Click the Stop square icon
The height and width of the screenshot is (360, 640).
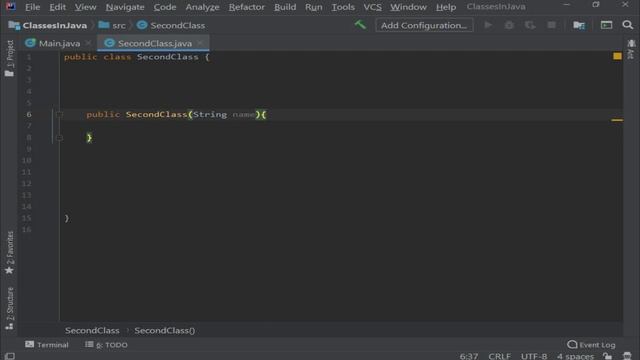point(551,25)
